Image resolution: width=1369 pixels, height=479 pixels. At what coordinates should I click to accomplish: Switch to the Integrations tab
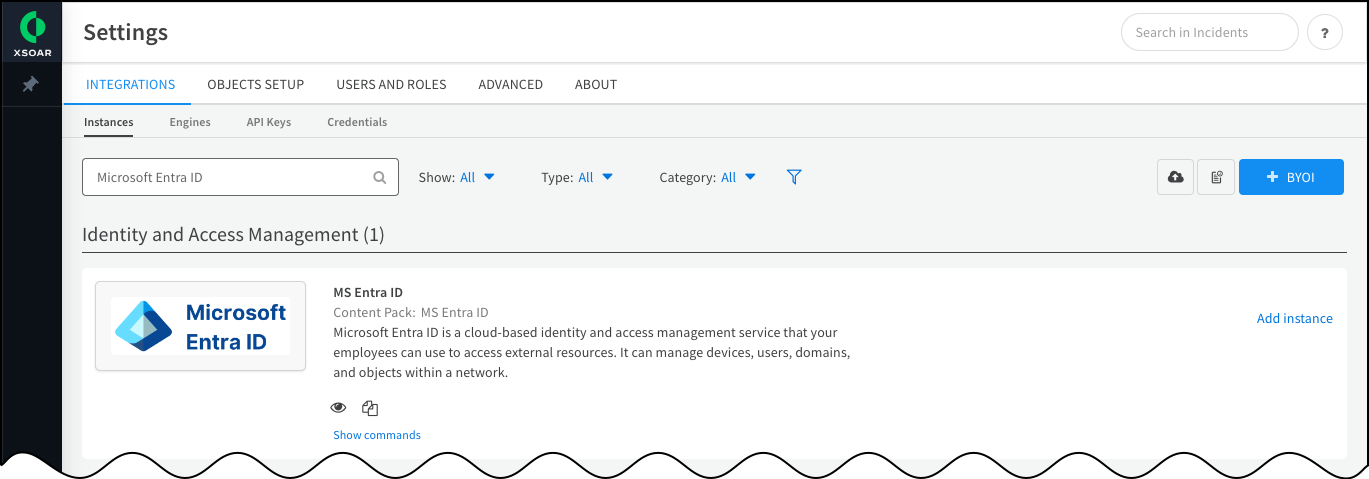click(x=131, y=84)
